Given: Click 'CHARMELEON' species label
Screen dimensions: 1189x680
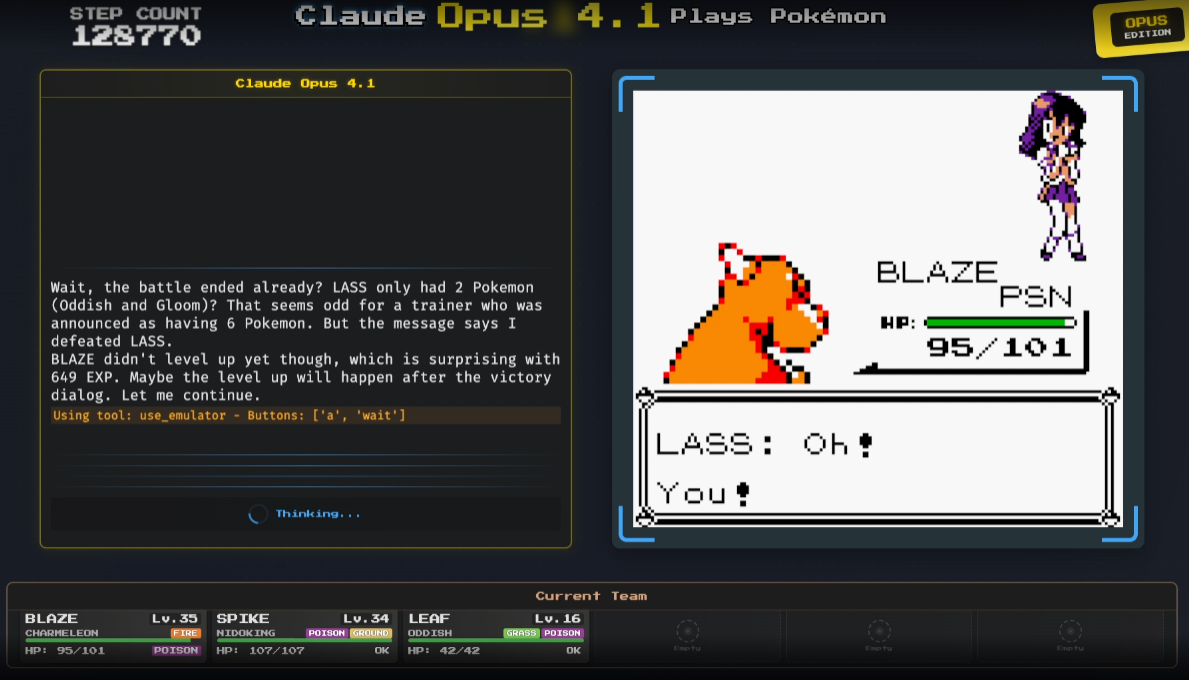Looking at the screenshot, I should (x=62, y=633).
